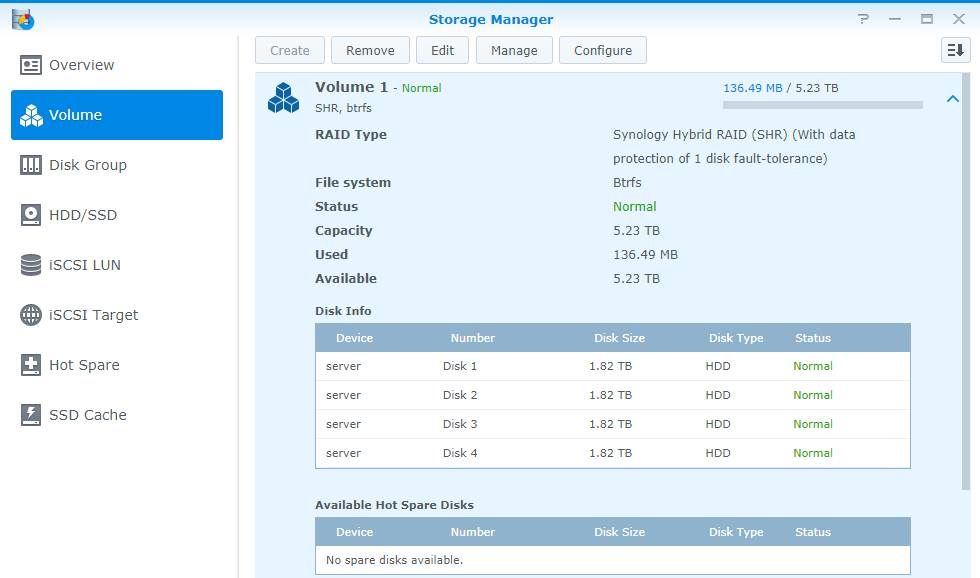Open the Manage button
This screenshot has width=980, height=578.
[x=514, y=50]
